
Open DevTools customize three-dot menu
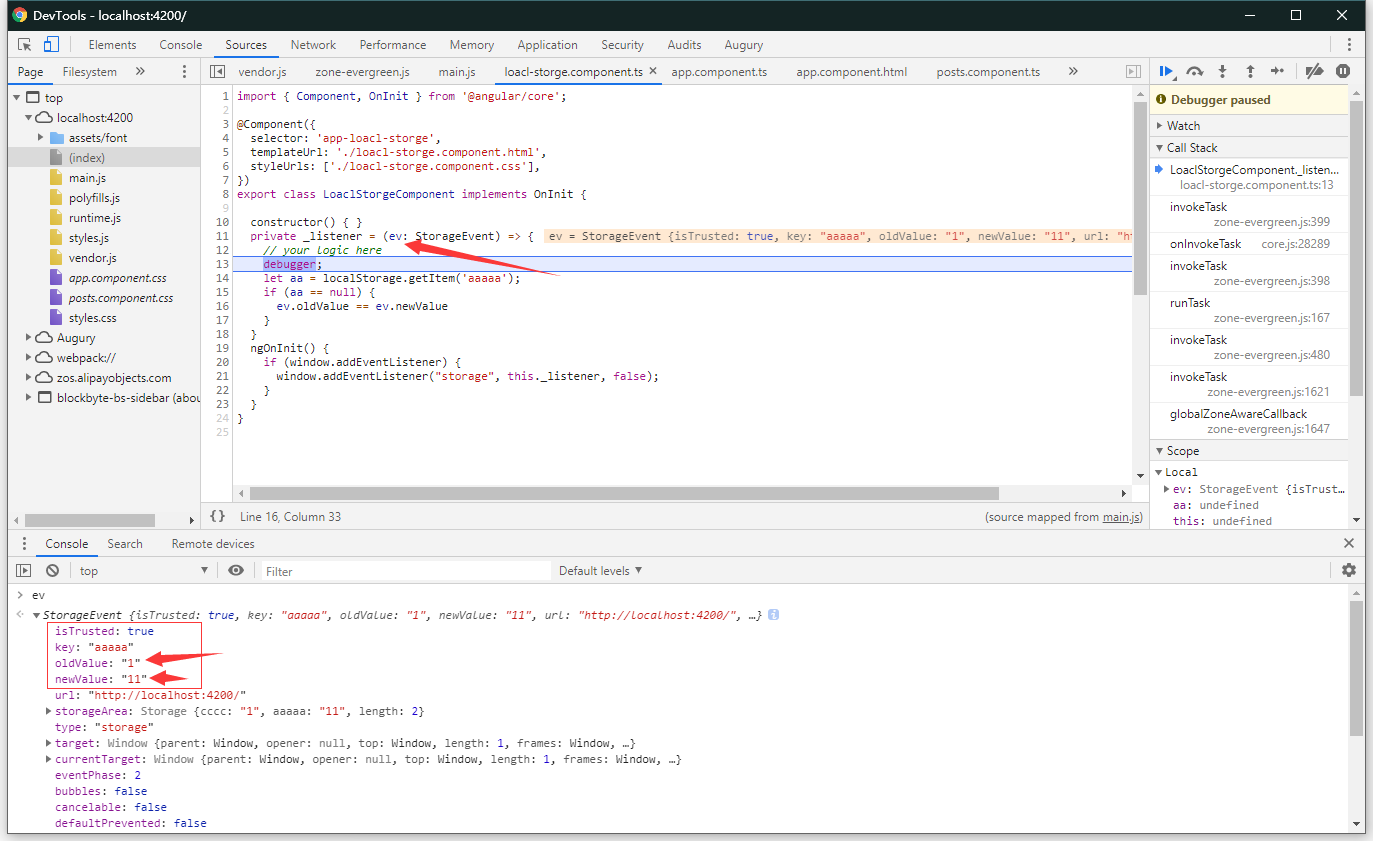tap(1349, 44)
